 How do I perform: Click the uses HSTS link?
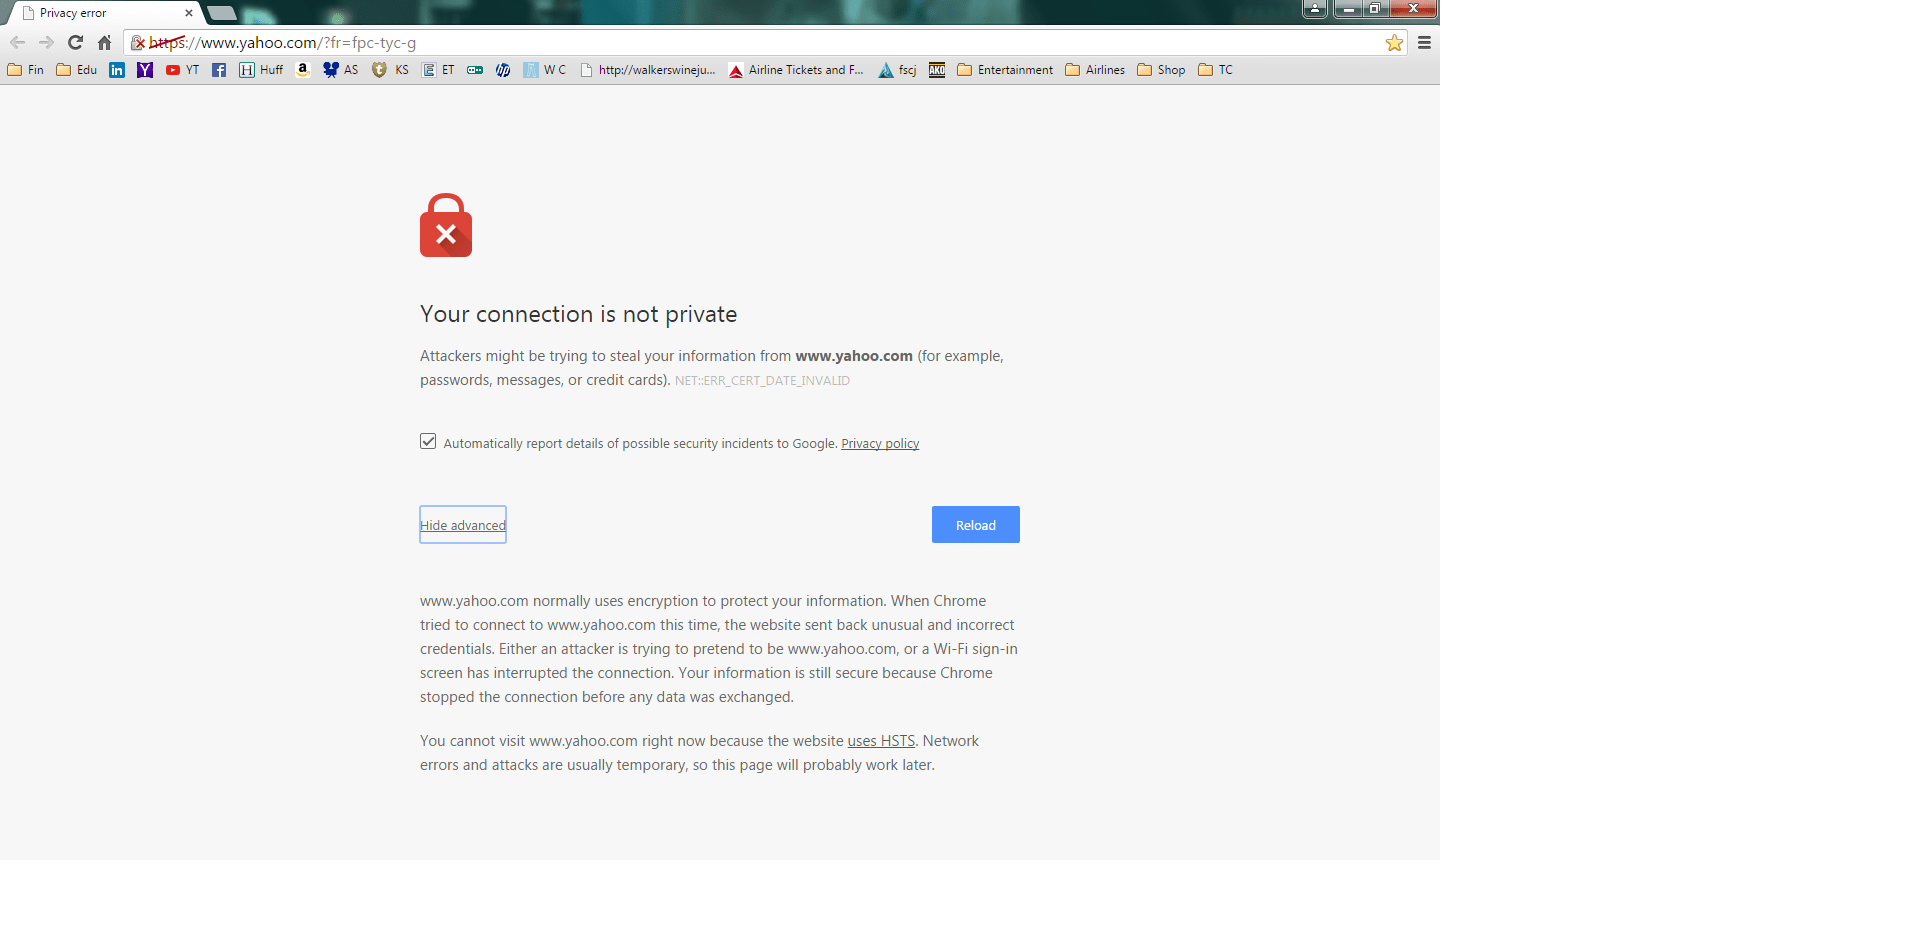click(880, 740)
